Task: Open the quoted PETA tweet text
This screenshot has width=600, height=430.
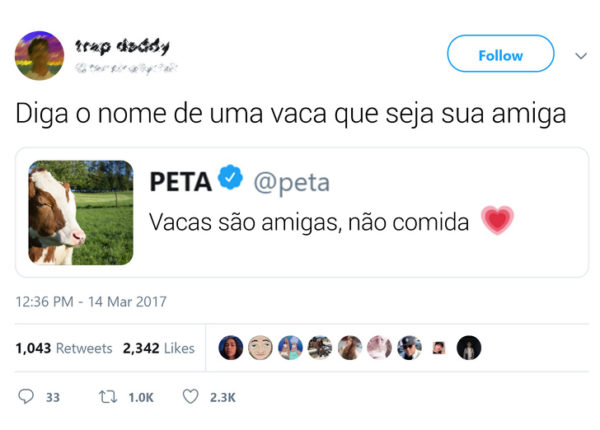Action: tap(309, 222)
